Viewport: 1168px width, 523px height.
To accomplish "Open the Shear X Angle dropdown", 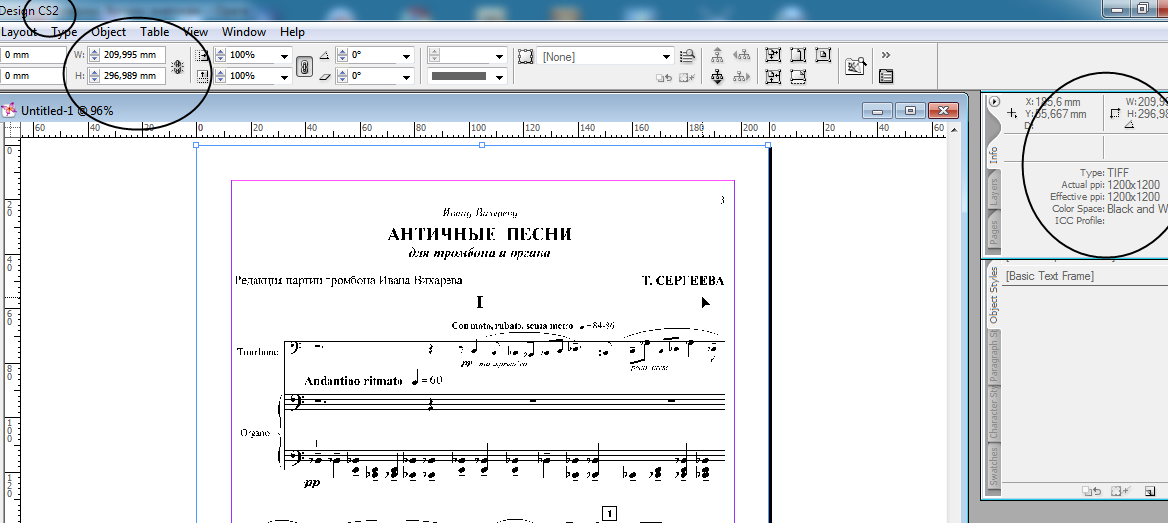I will 407,77.
